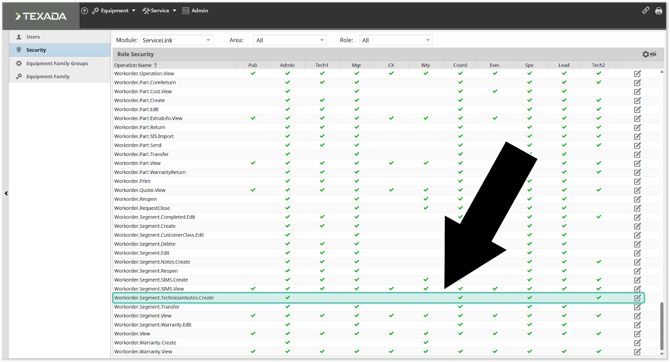Click CX checkmark for Workorder.Quote.View
Viewport: 670px width, 362px height.
point(391,190)
